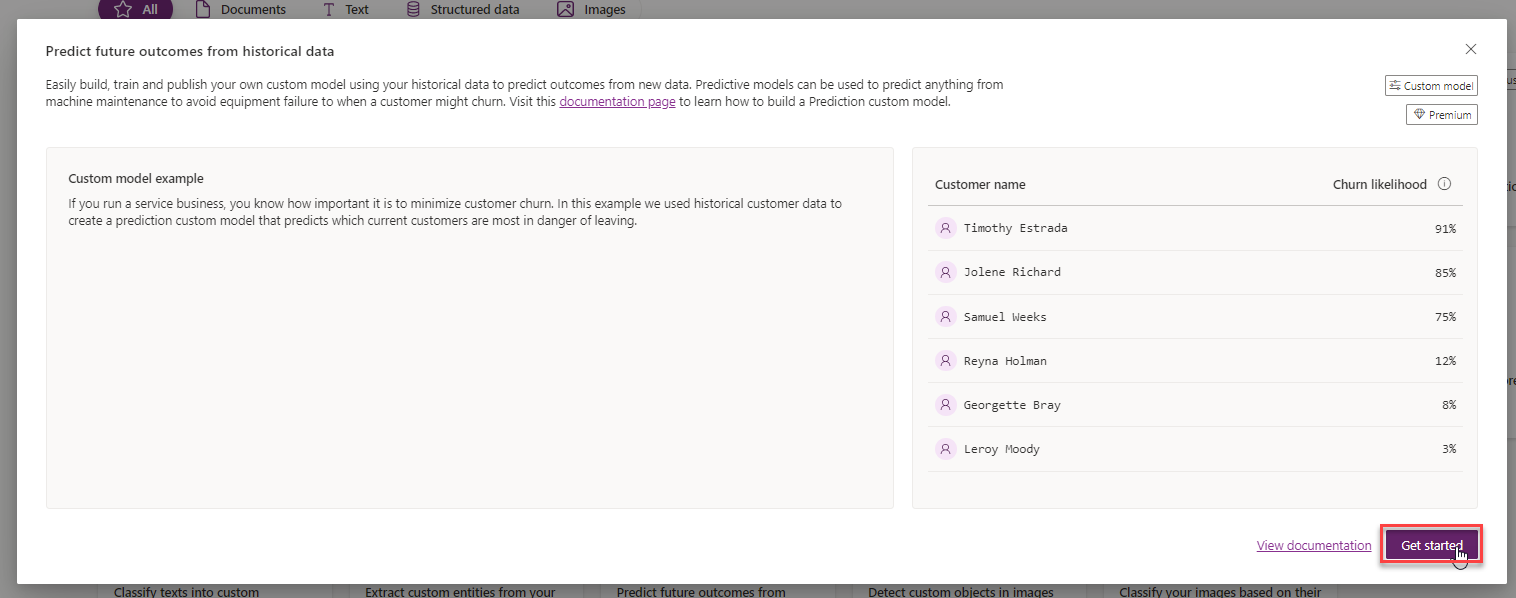
Task: Click Leroy Moody's avatar icon
Action: coord(945,449)
